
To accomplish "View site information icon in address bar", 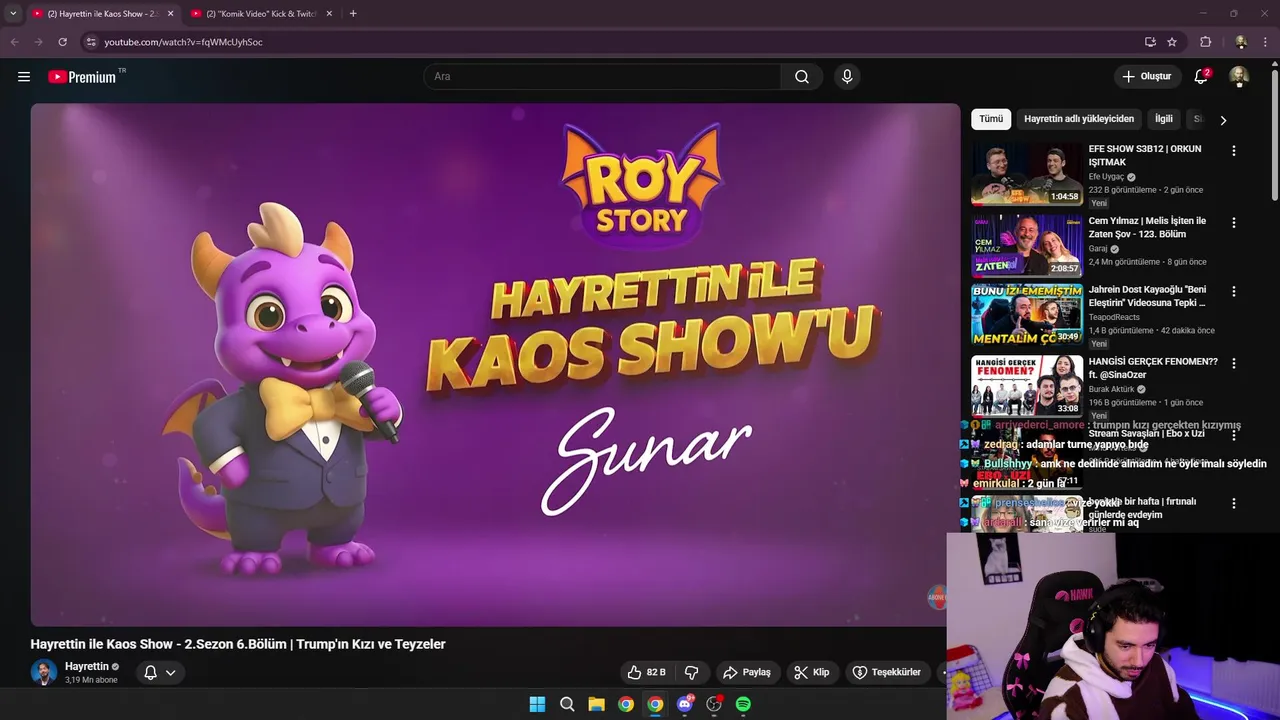I will click(90, 42).
